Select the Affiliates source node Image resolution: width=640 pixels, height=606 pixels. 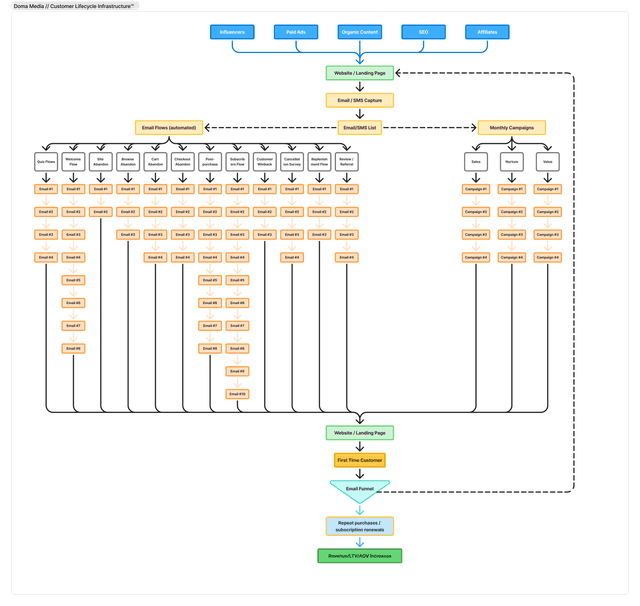(x=487, y=32)
